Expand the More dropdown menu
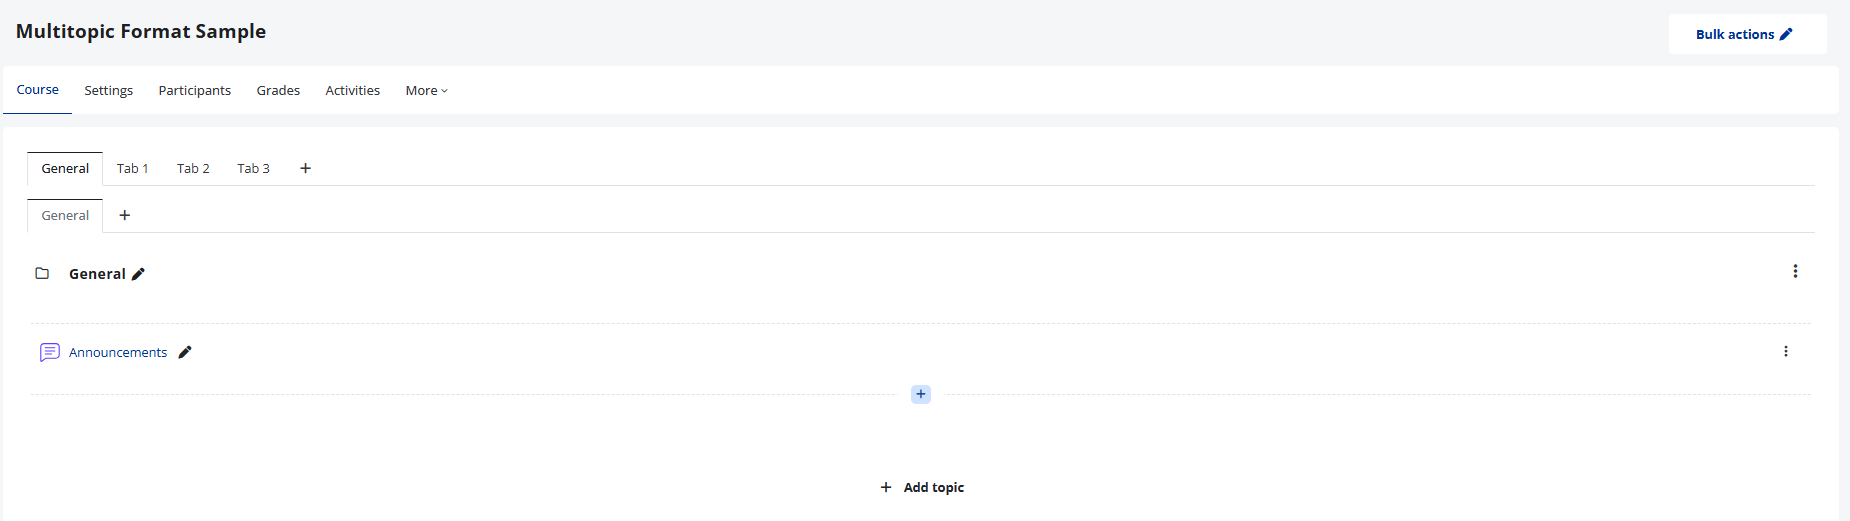 (x=427, y=90)
